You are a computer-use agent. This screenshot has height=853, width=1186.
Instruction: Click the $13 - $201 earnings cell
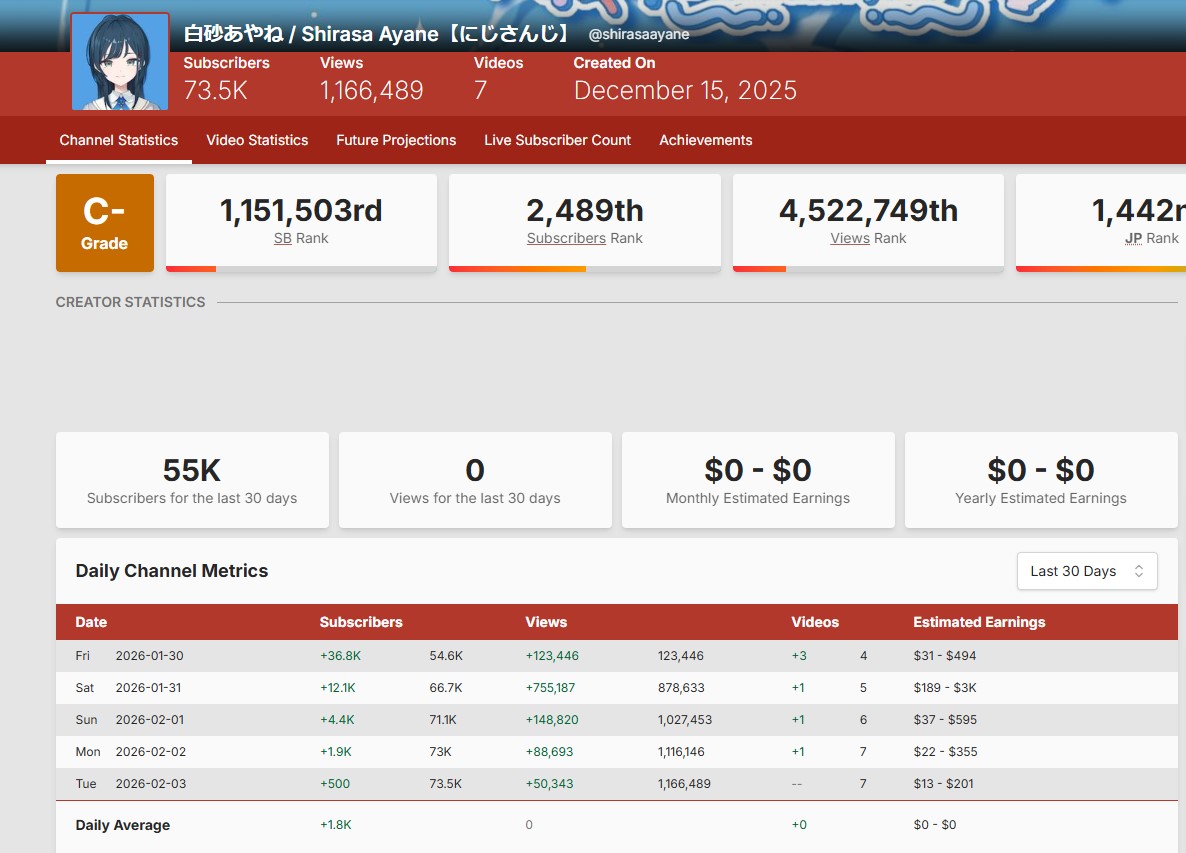tap(943, 783)
